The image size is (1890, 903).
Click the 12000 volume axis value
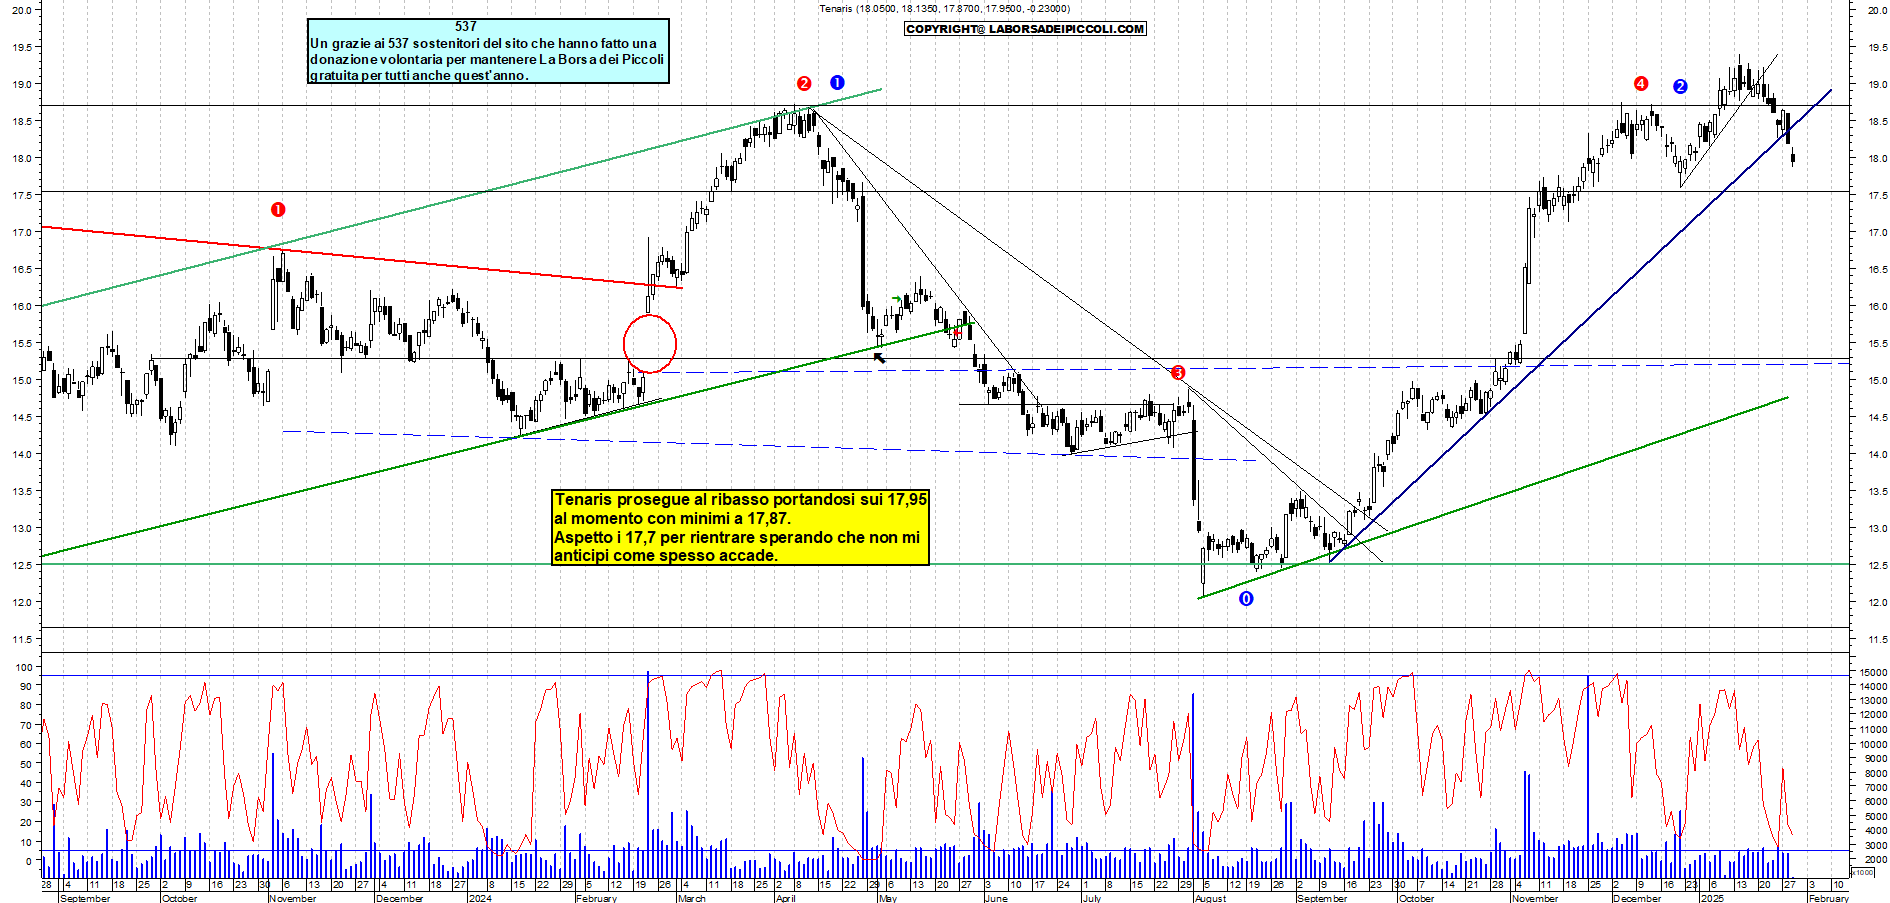point(1872,716)
